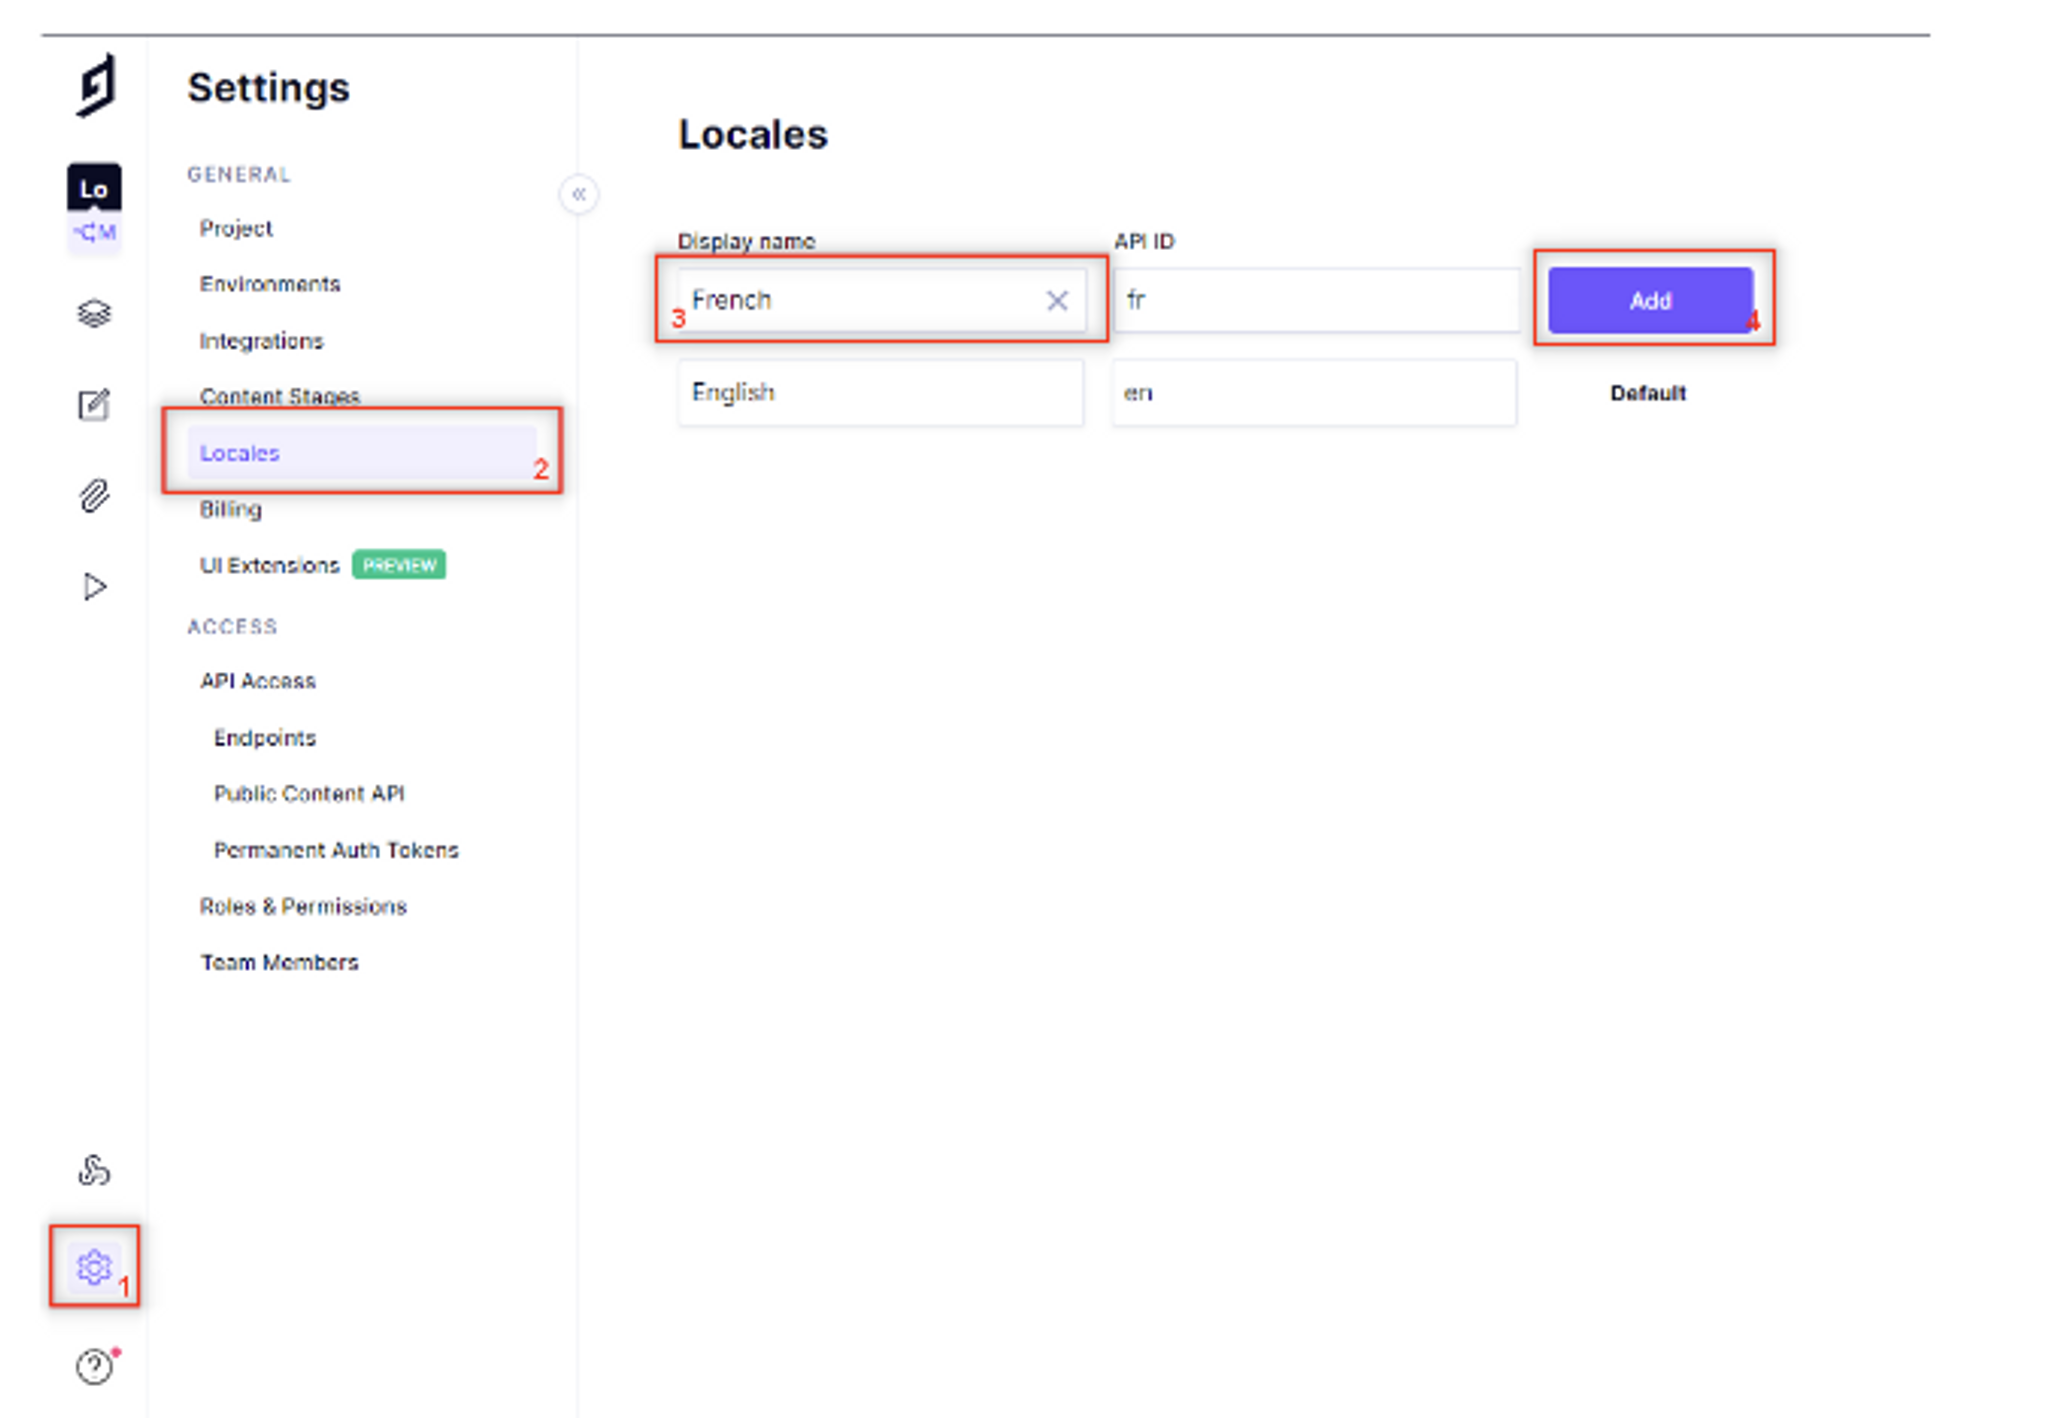Open the Environments settings page
The height and width of the screenshot is (1418, 2048).
(270, 284)
